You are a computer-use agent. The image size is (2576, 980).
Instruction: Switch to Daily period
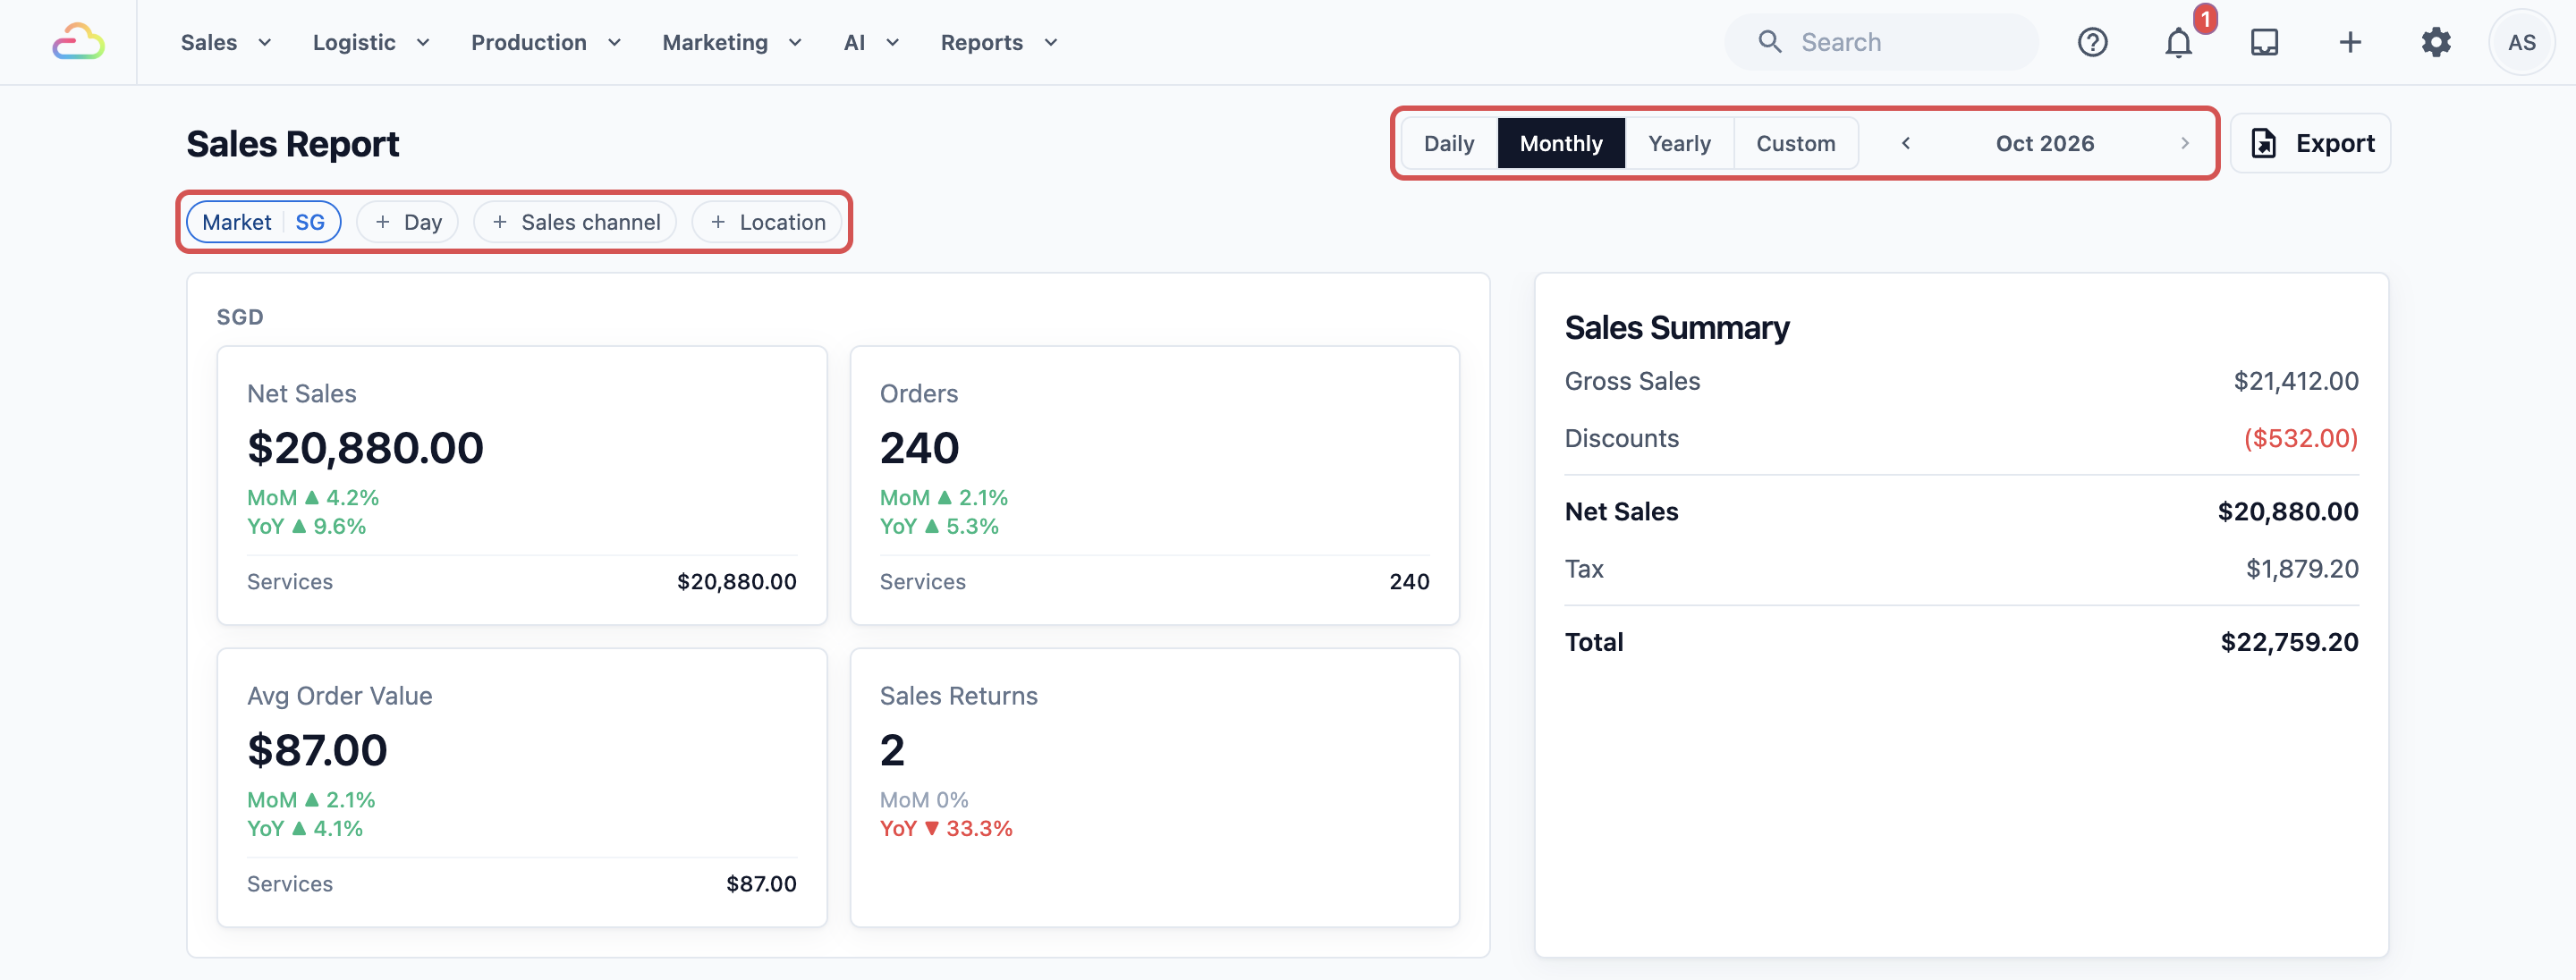1449,143
